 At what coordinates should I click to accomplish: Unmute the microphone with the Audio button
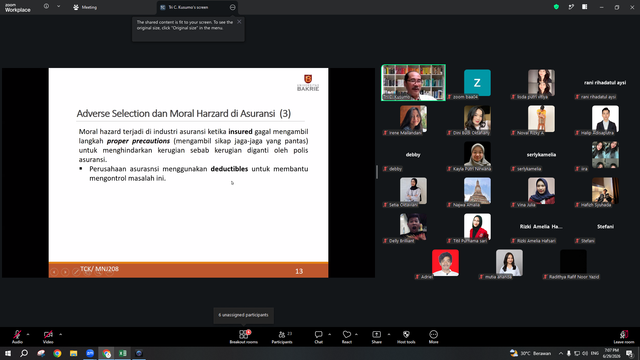click(17, 336)
